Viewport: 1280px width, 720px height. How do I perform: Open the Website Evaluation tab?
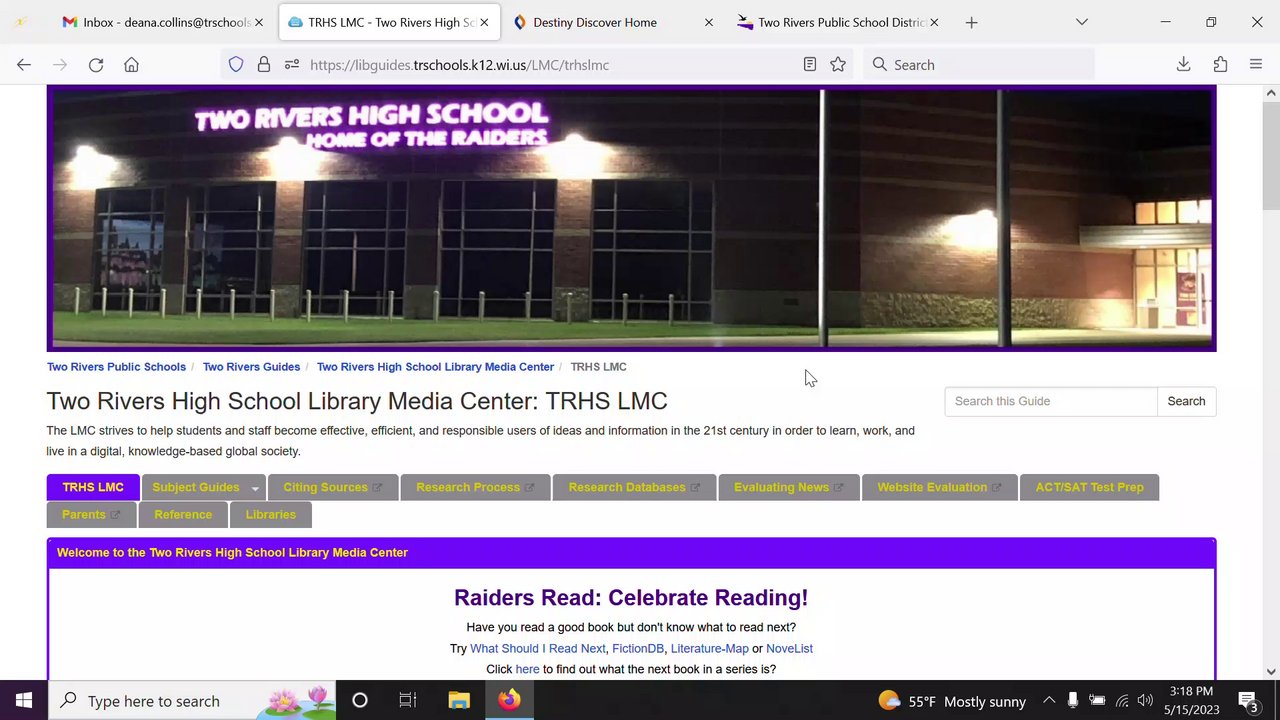click(939, 487)
